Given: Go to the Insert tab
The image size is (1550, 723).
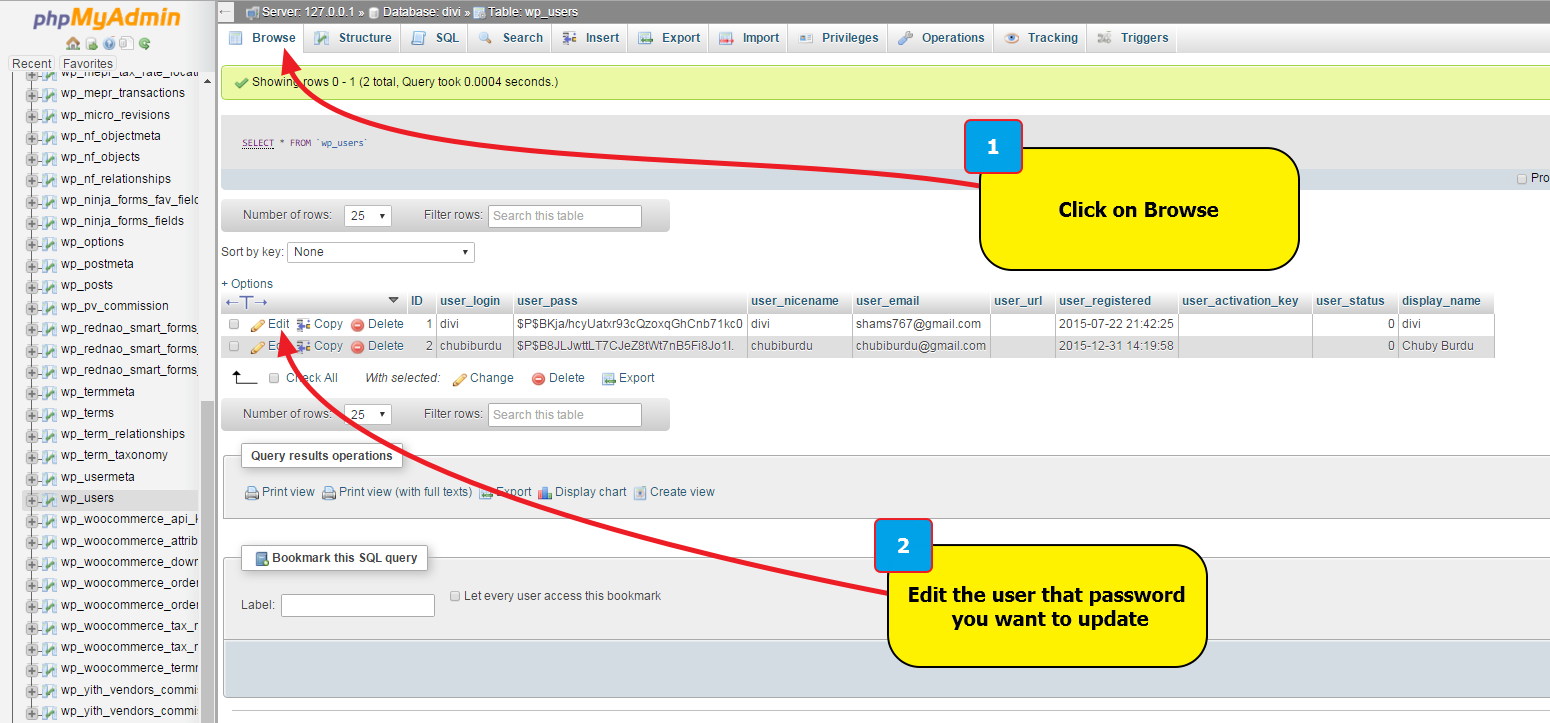Looking at the screenshot, I should 591,38.
